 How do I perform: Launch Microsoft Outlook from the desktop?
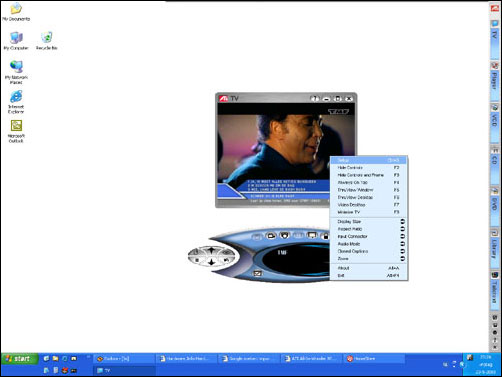16,131
